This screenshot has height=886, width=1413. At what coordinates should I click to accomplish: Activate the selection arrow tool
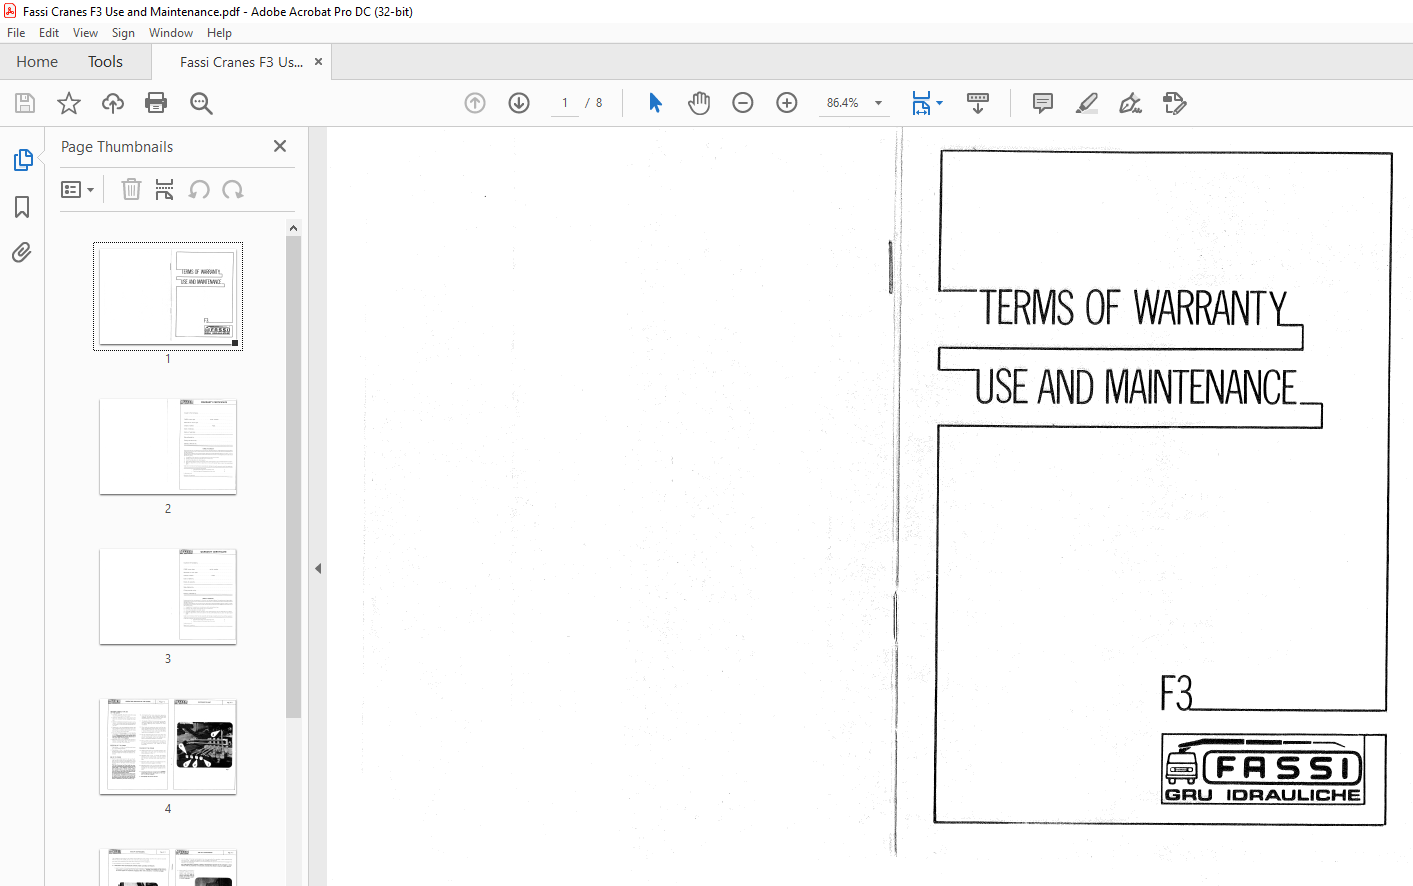click(655, 103)
